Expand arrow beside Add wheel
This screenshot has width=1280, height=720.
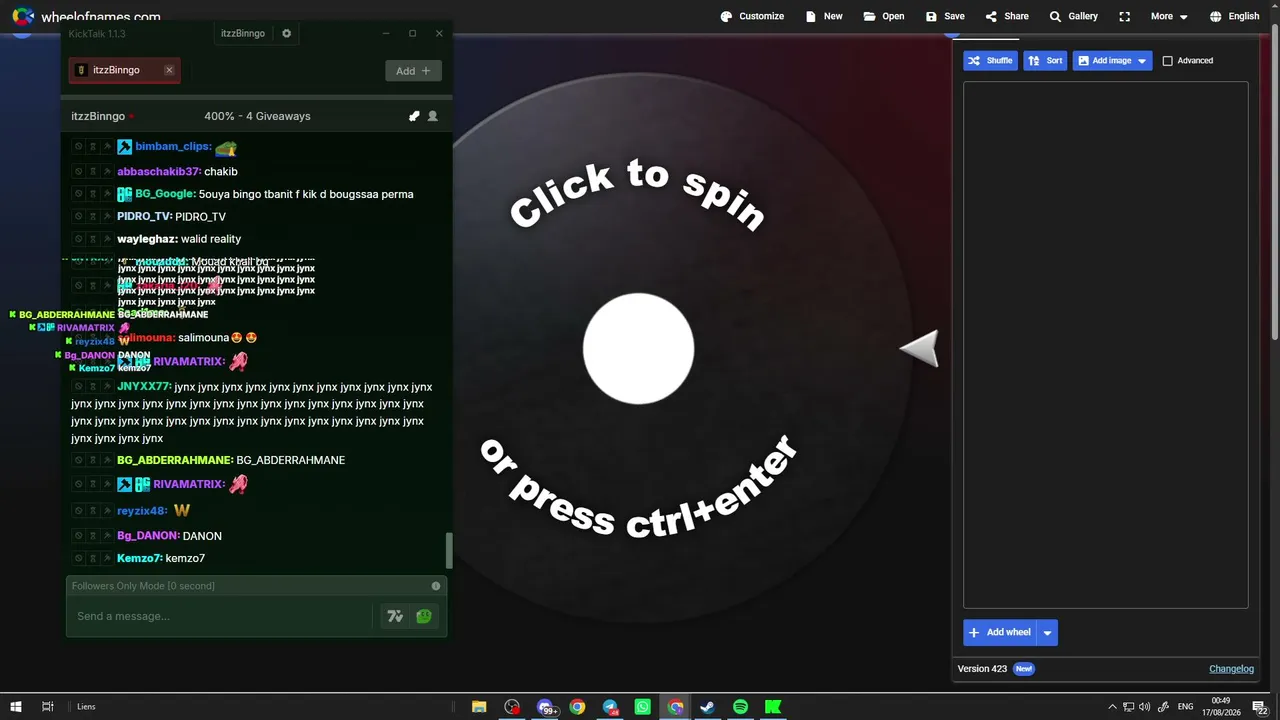point(1047,632)
